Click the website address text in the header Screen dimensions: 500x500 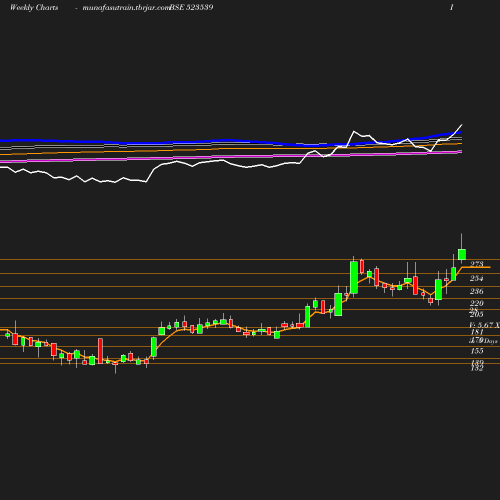tap(126, 8)
